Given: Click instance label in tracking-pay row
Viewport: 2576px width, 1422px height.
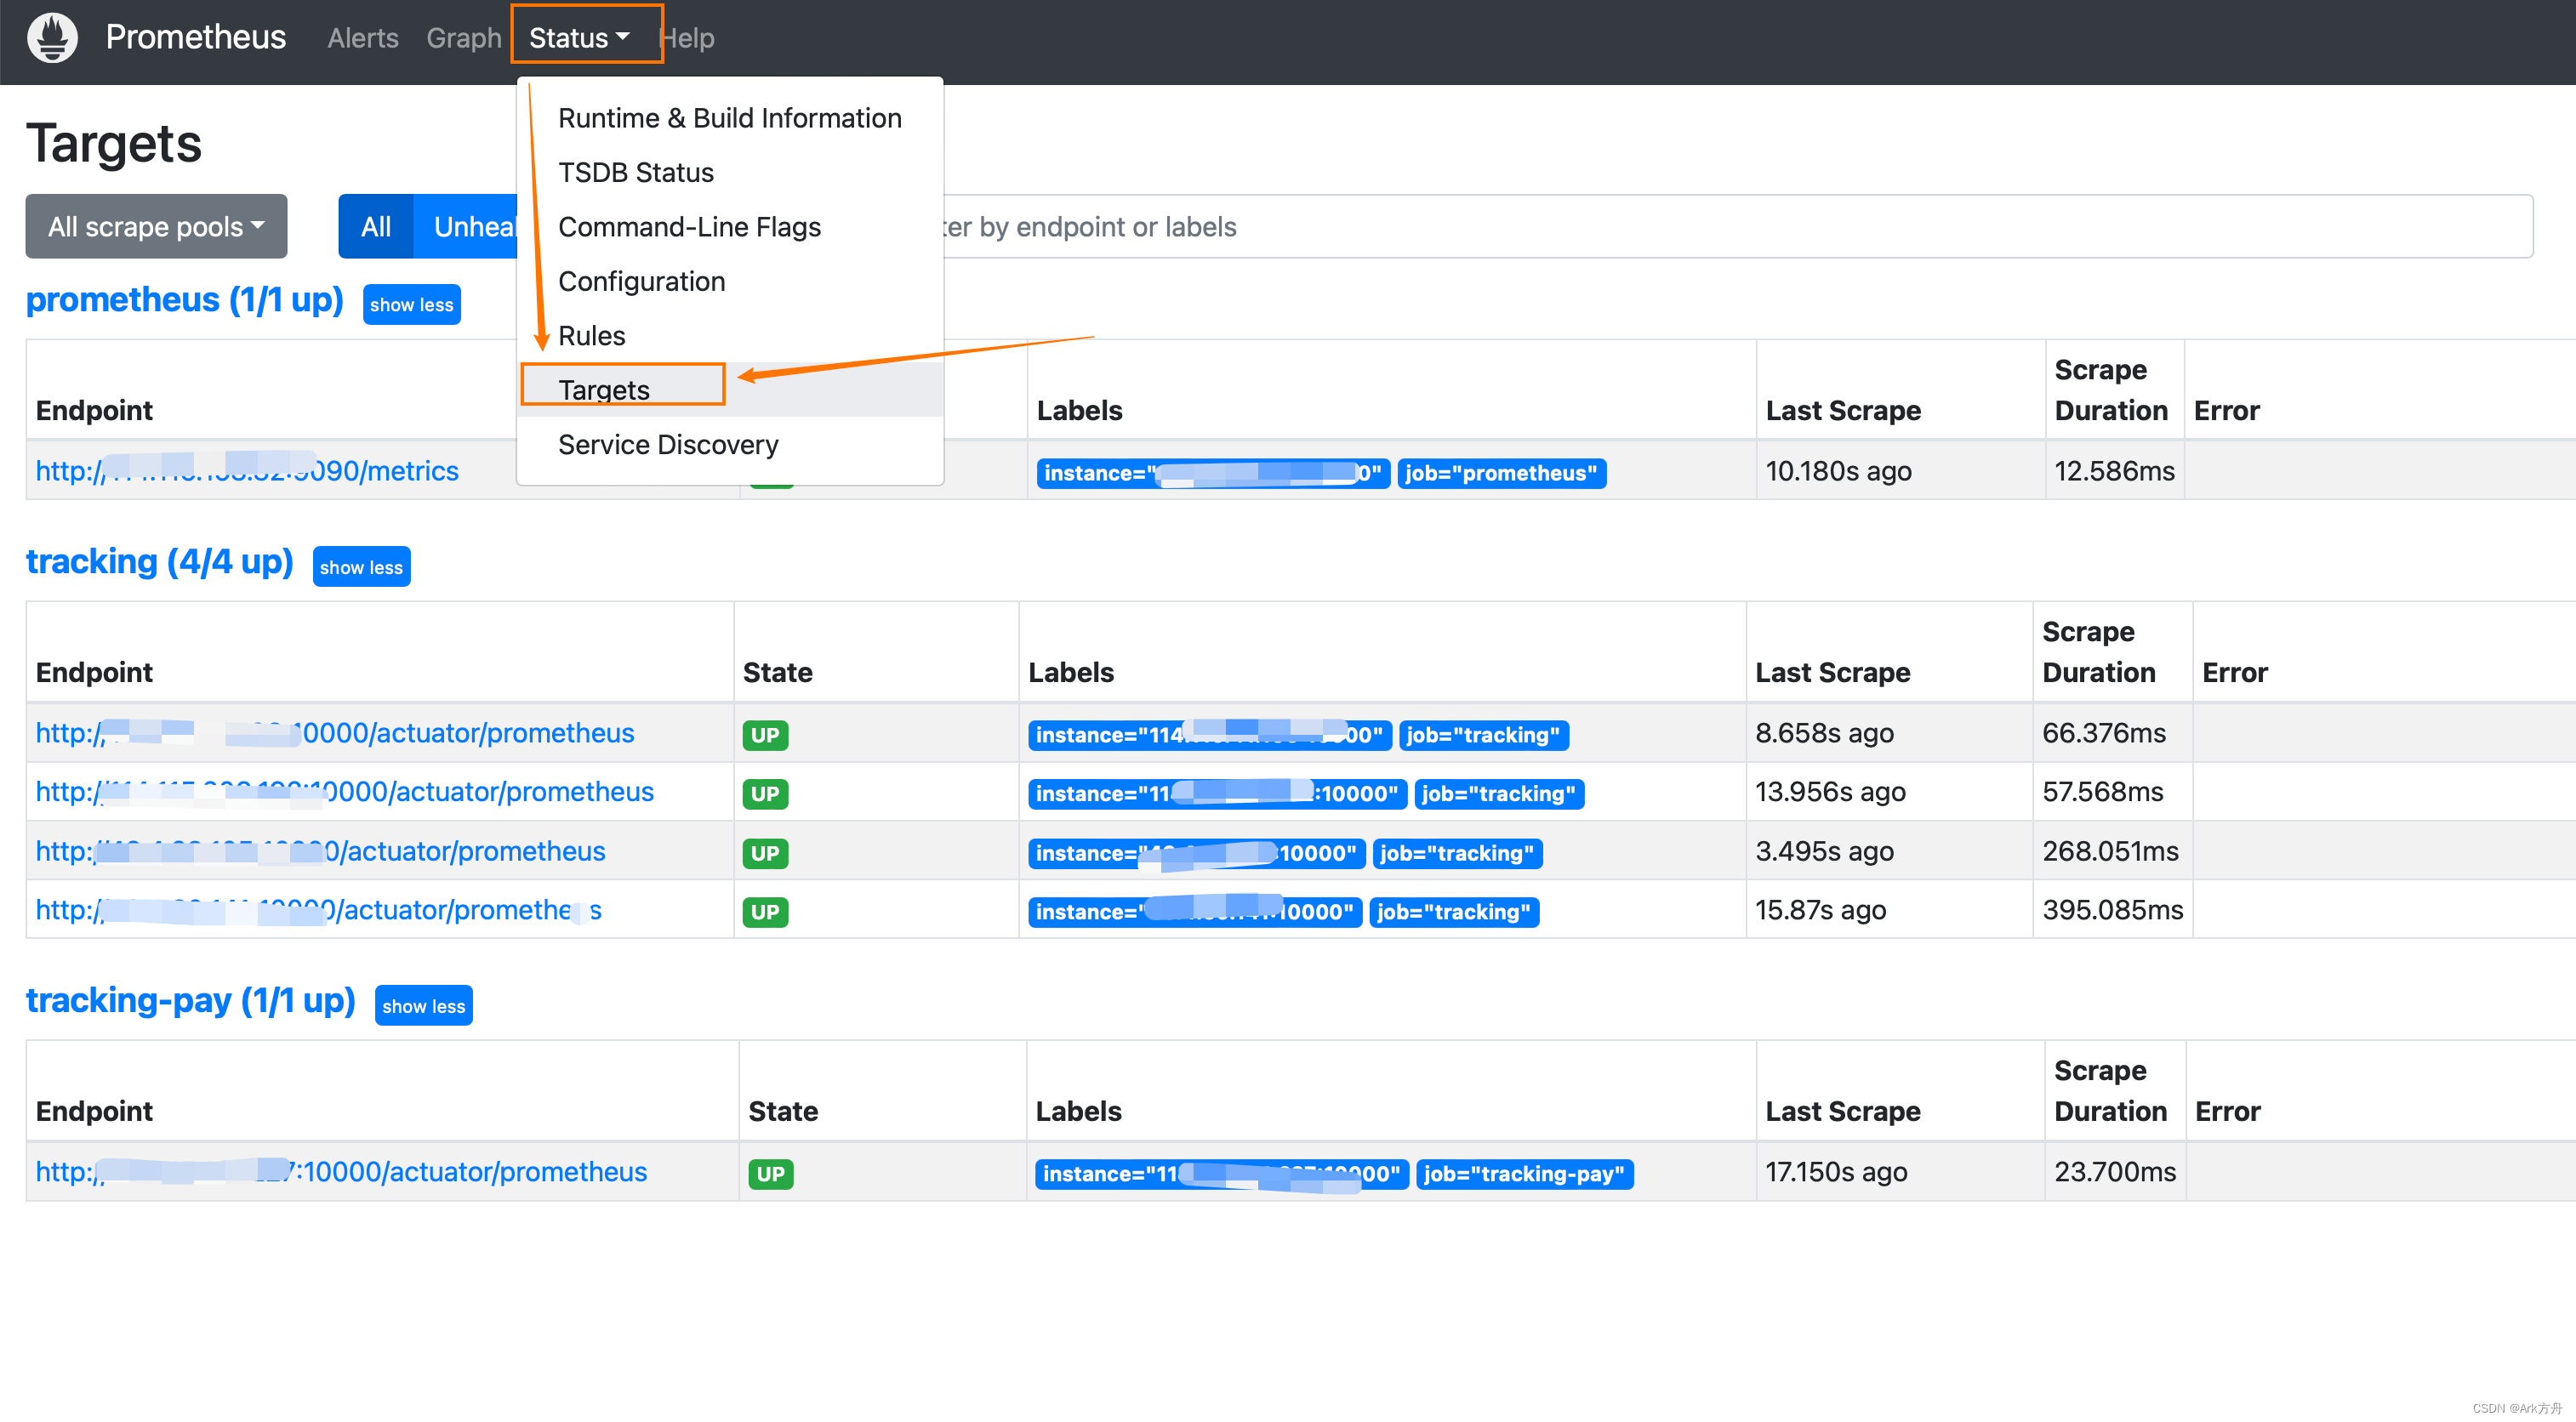Looking at the screenshot, I should (x=1222, y=1174).
